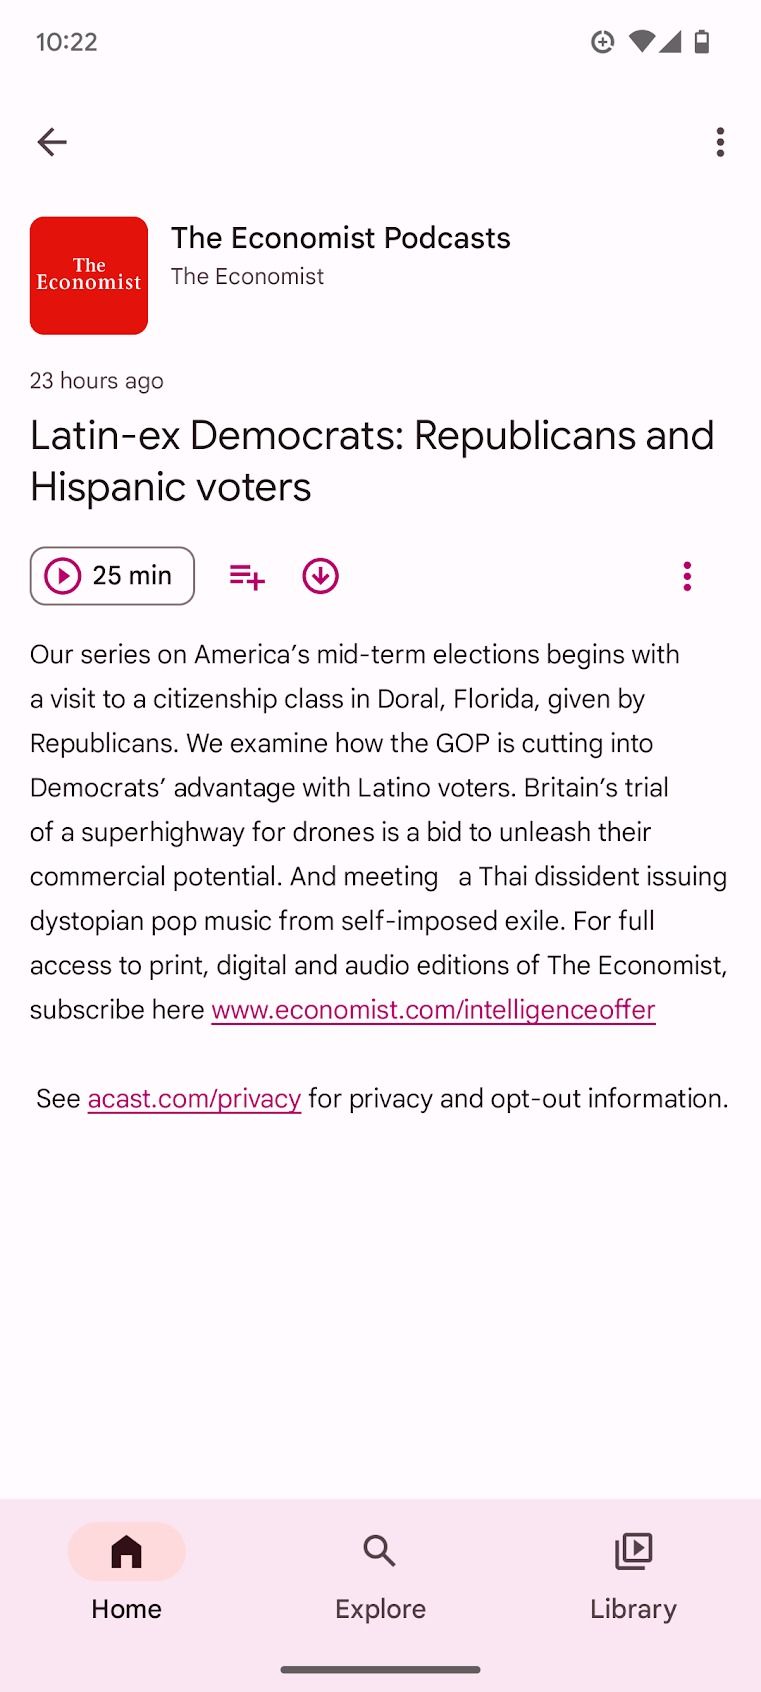Tap the cellular signal strength icon
The width and height of the screenshot is (761, 1692).
click(671, 42)
